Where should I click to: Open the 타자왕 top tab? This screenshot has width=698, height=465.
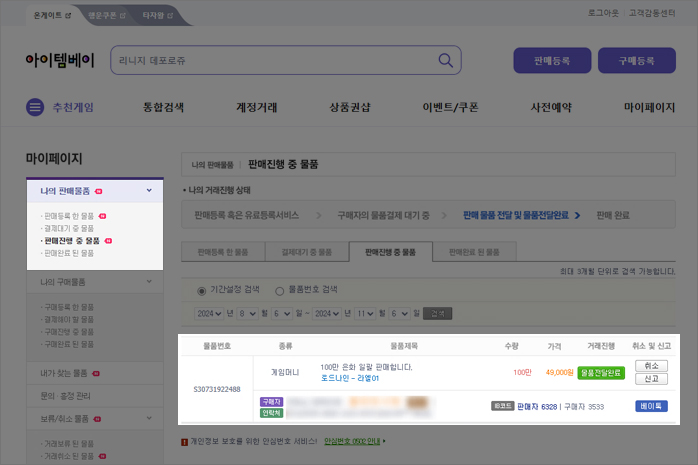(157, 16)
